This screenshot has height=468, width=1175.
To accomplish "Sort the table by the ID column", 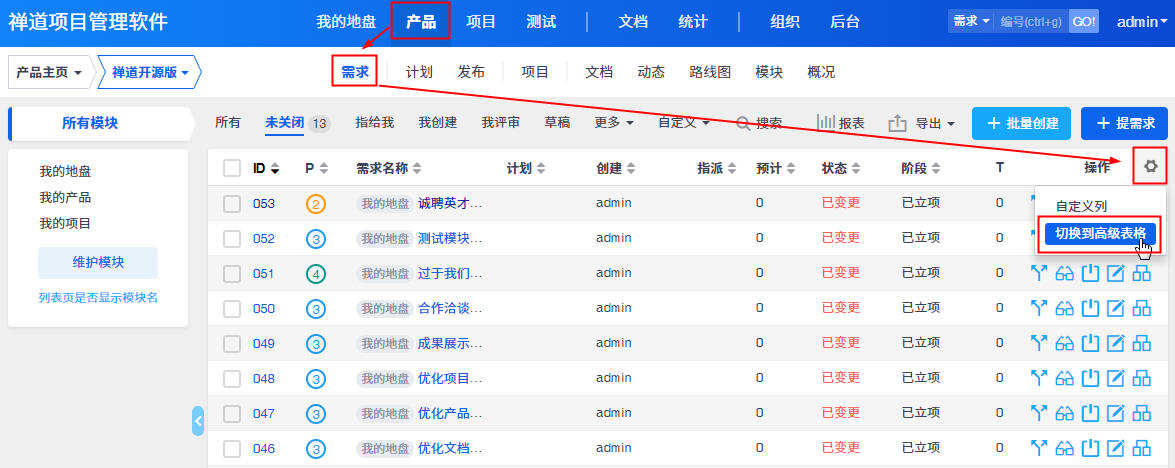I will (x=266, y=168).
